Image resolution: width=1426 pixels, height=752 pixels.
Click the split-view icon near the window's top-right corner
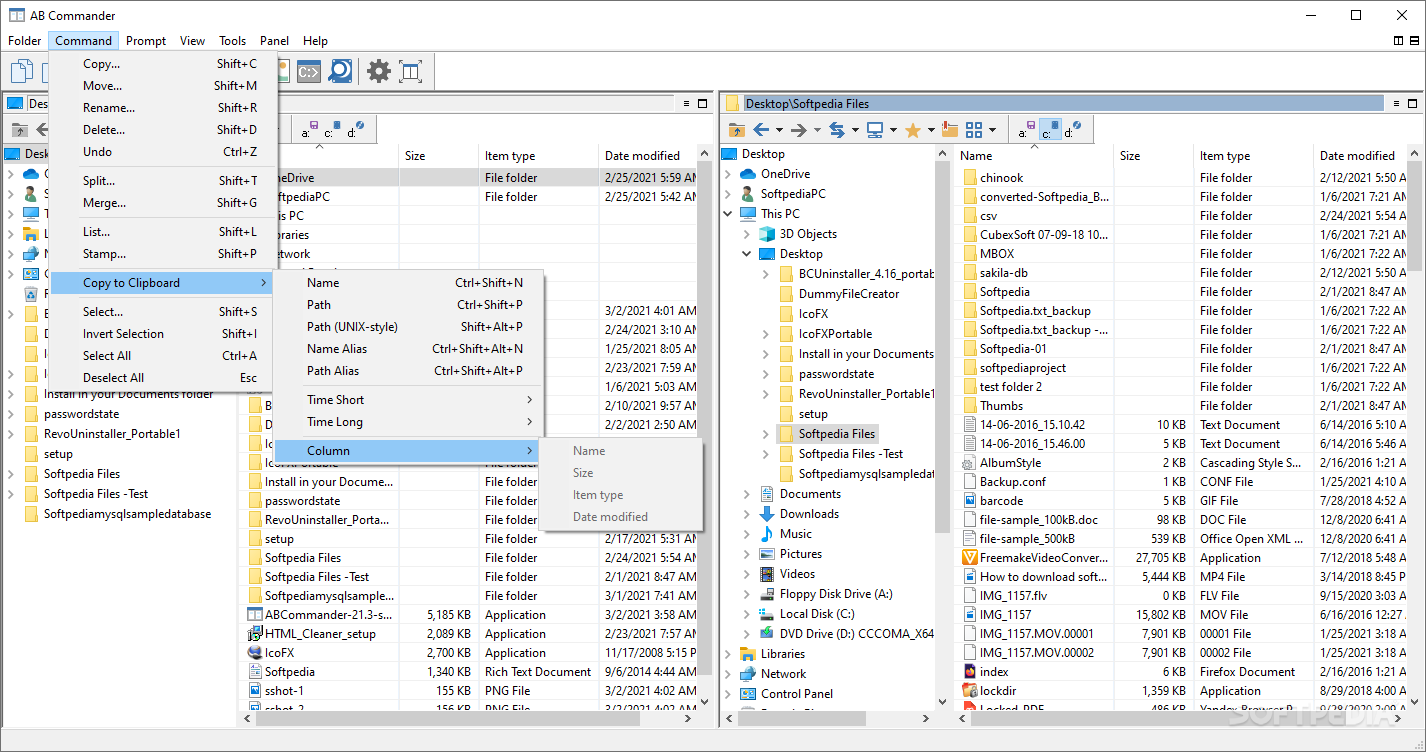1398,41
